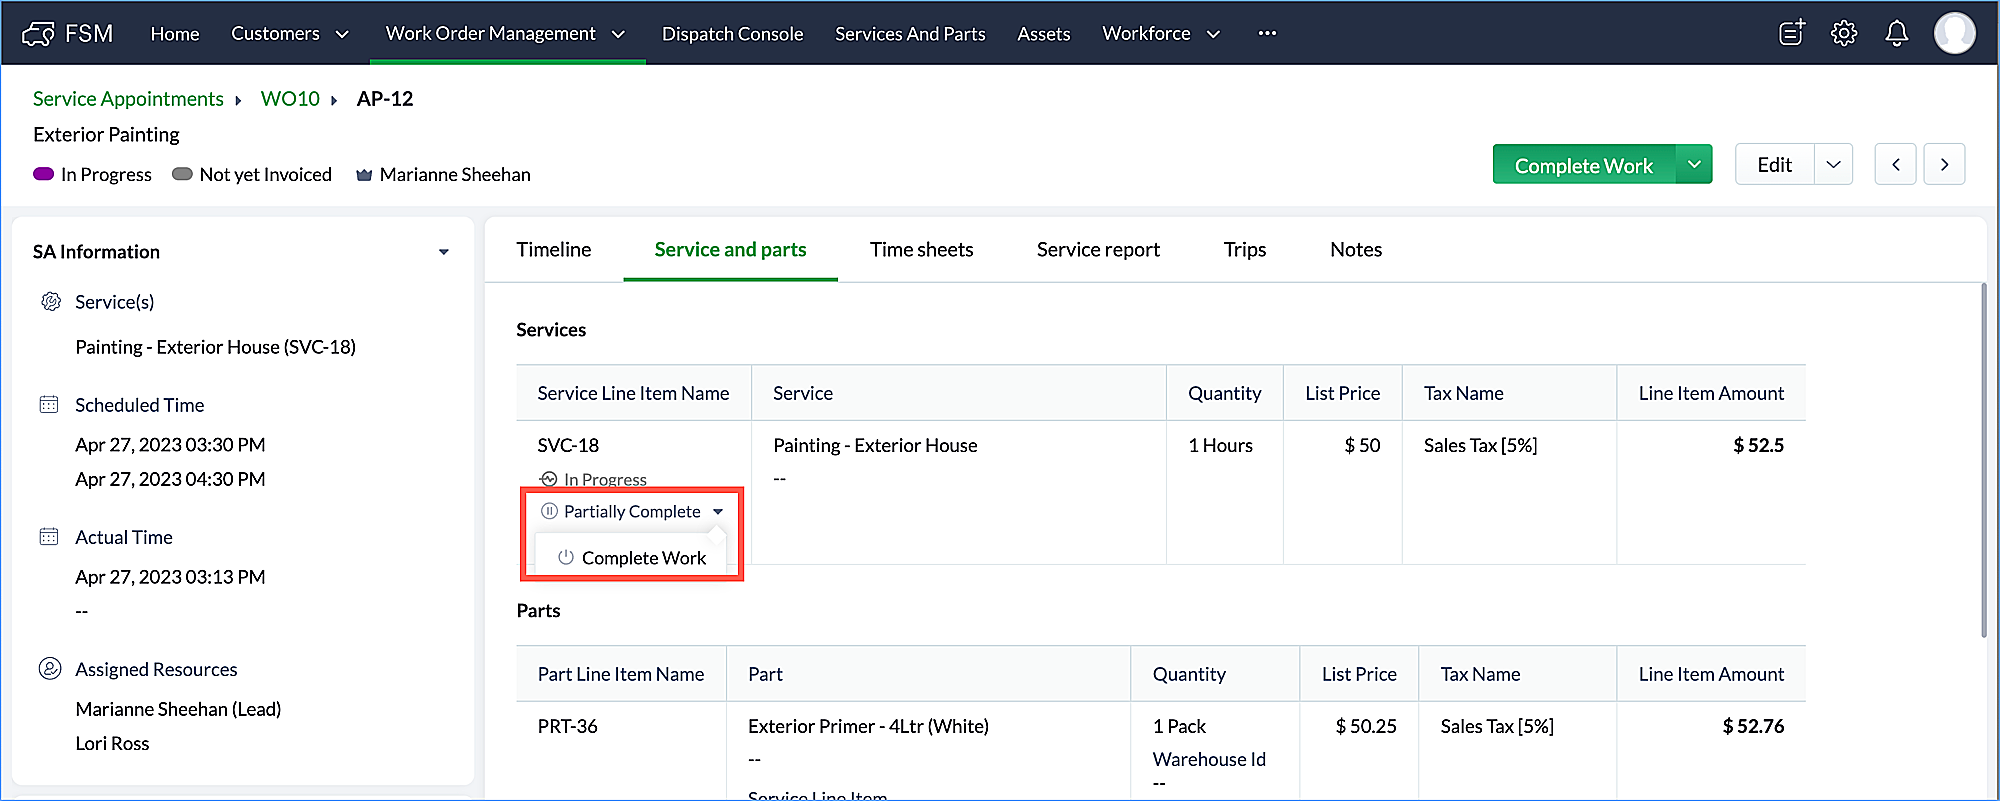Screen dimensions: 2000x801
Task: Open the dropdown arrow beside Edit
Action: pos(1833,165)
